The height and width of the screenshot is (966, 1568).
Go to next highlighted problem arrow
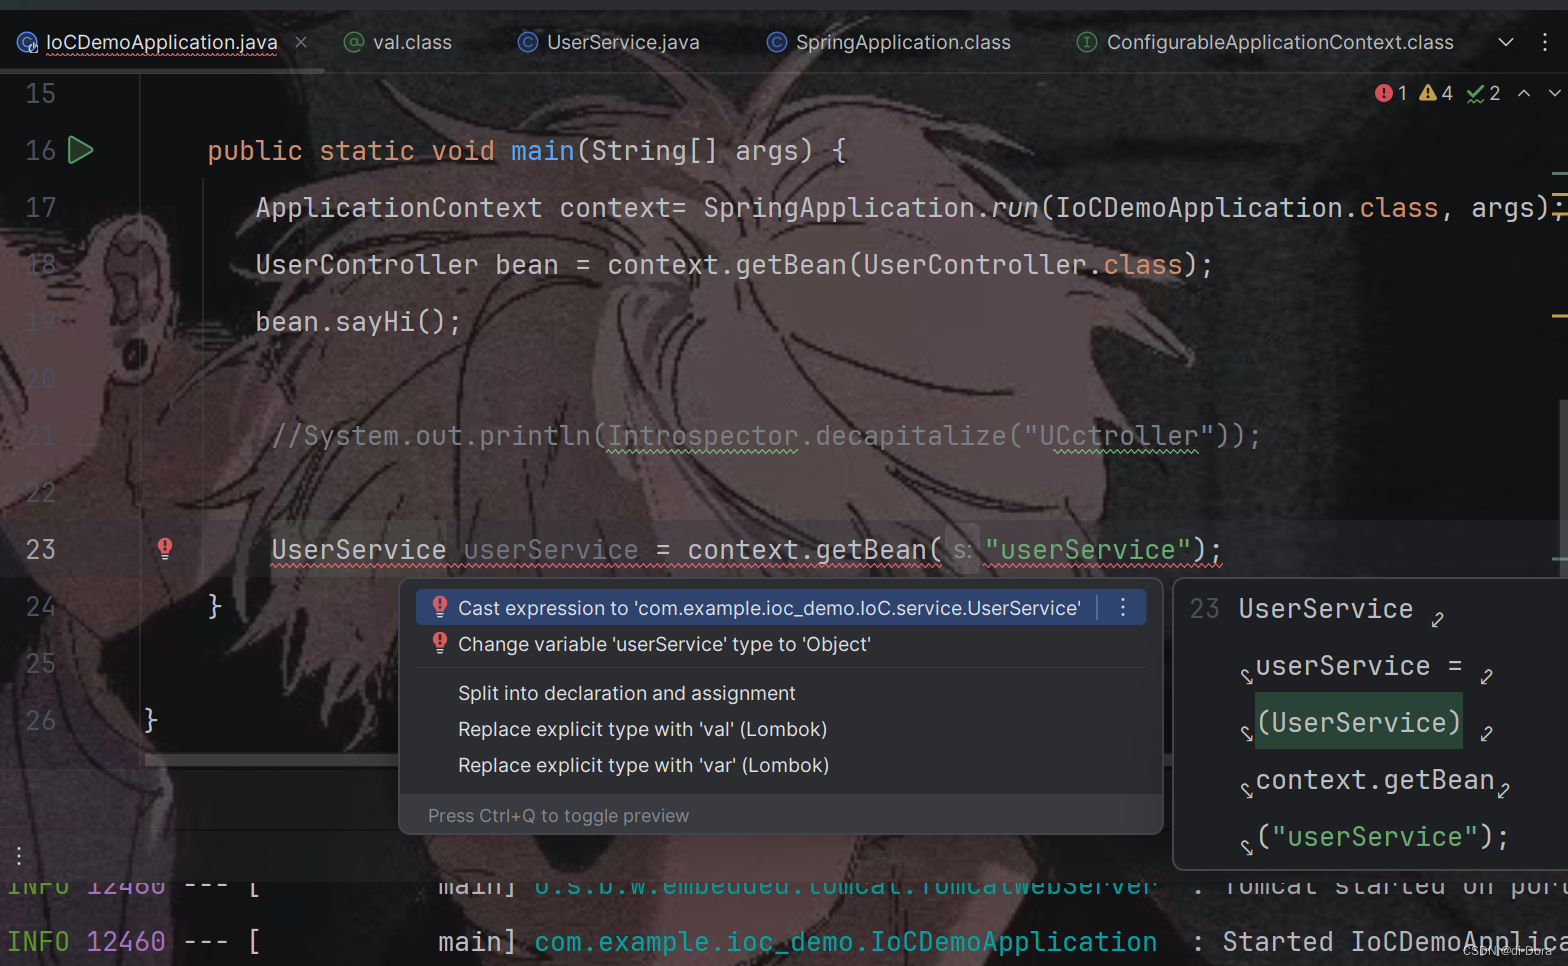[x=1554, y=93]
